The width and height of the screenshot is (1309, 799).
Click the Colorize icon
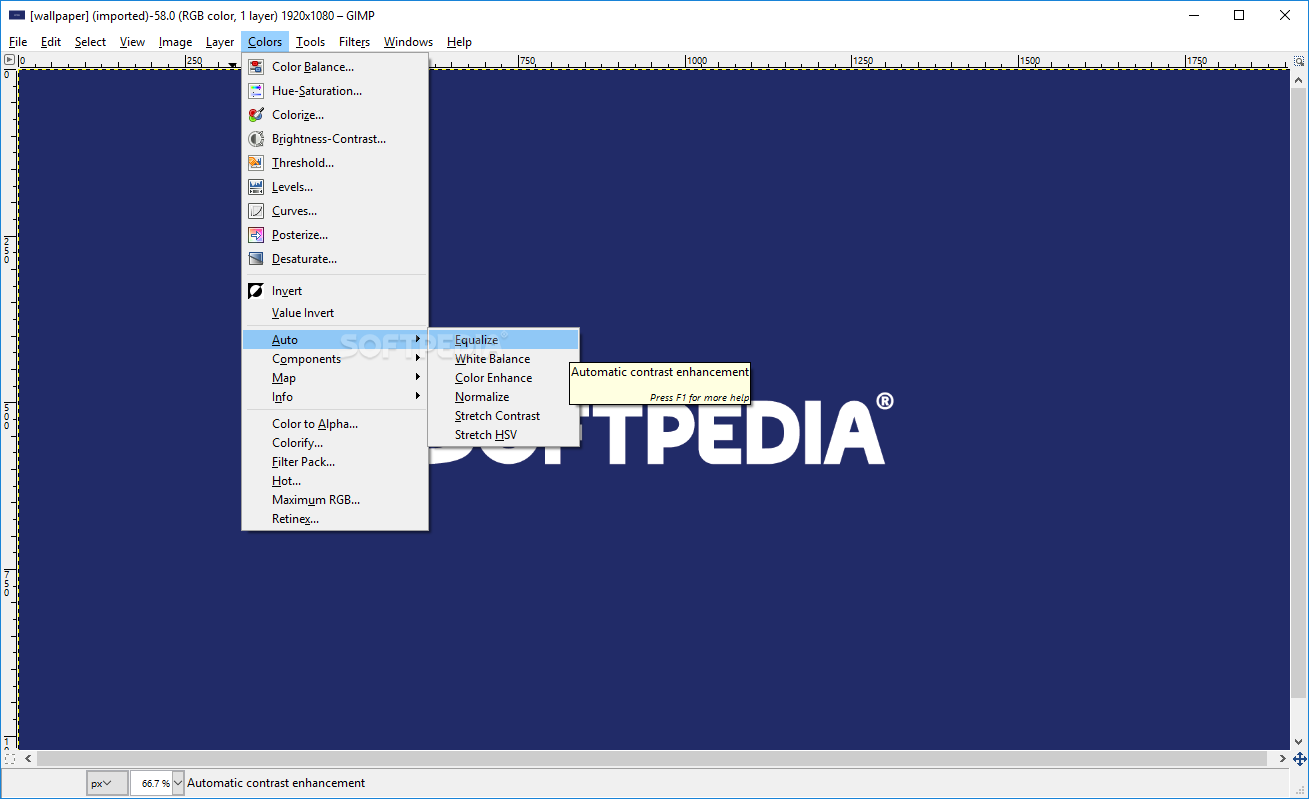[256, 115]
